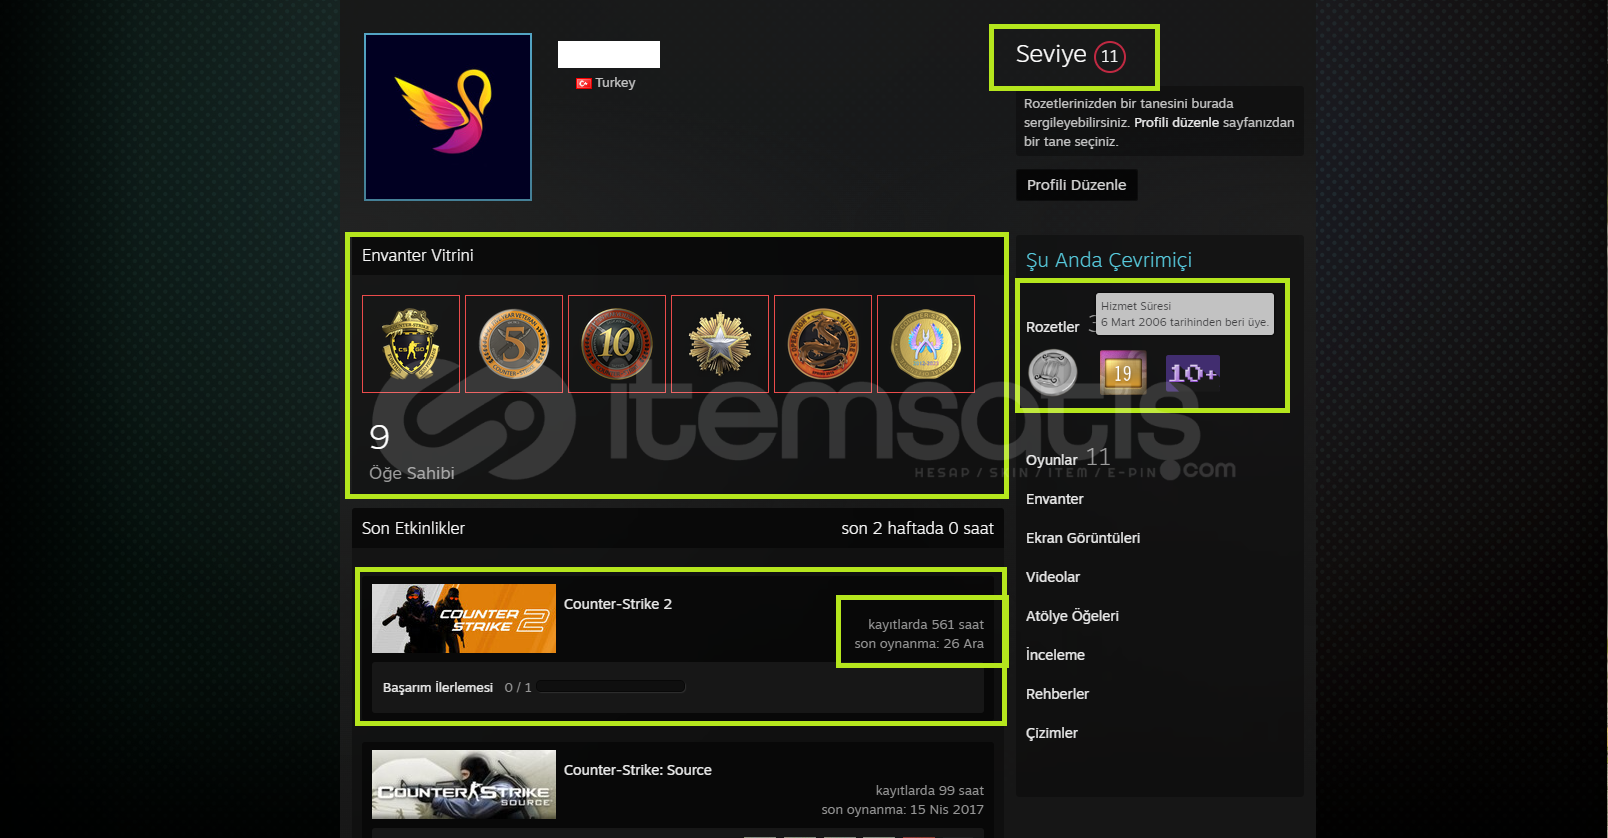Open the Videolar section
Viewport: 1608px width, 838px height.
pyautogui.click(x=1053, y=577)
